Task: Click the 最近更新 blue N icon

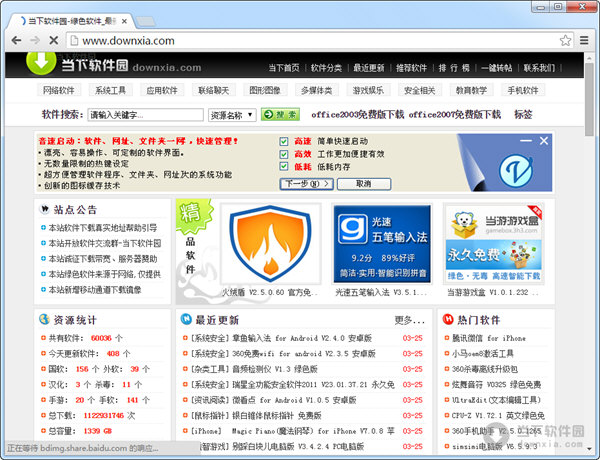Action: tap(186, 319)
